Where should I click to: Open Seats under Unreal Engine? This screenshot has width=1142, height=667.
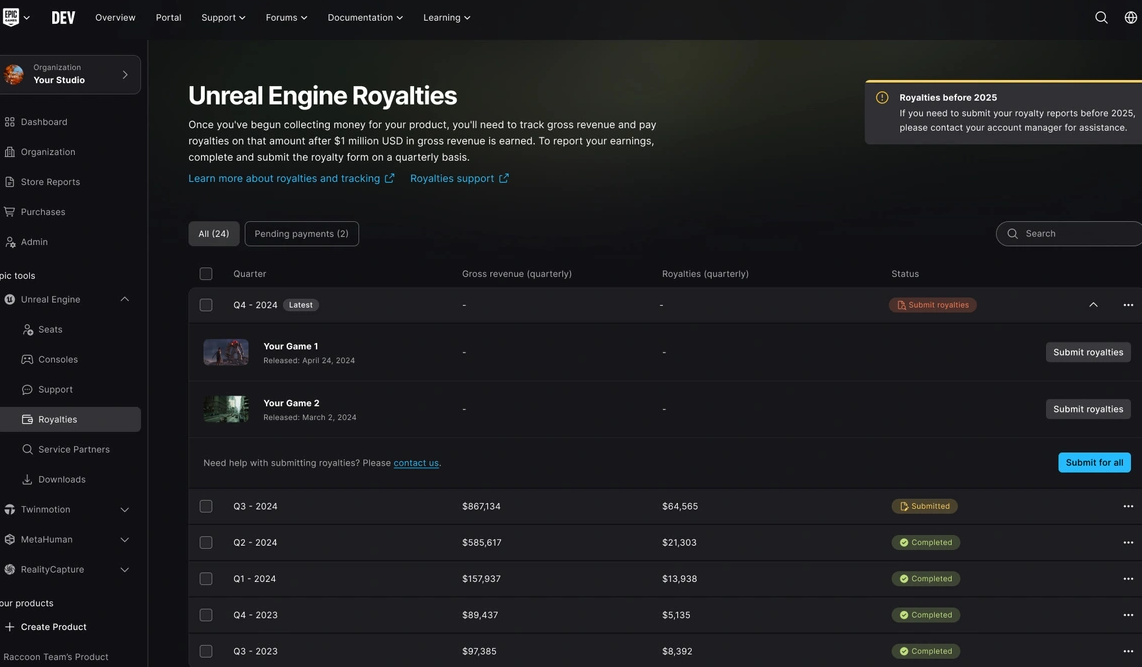(50, 329)
